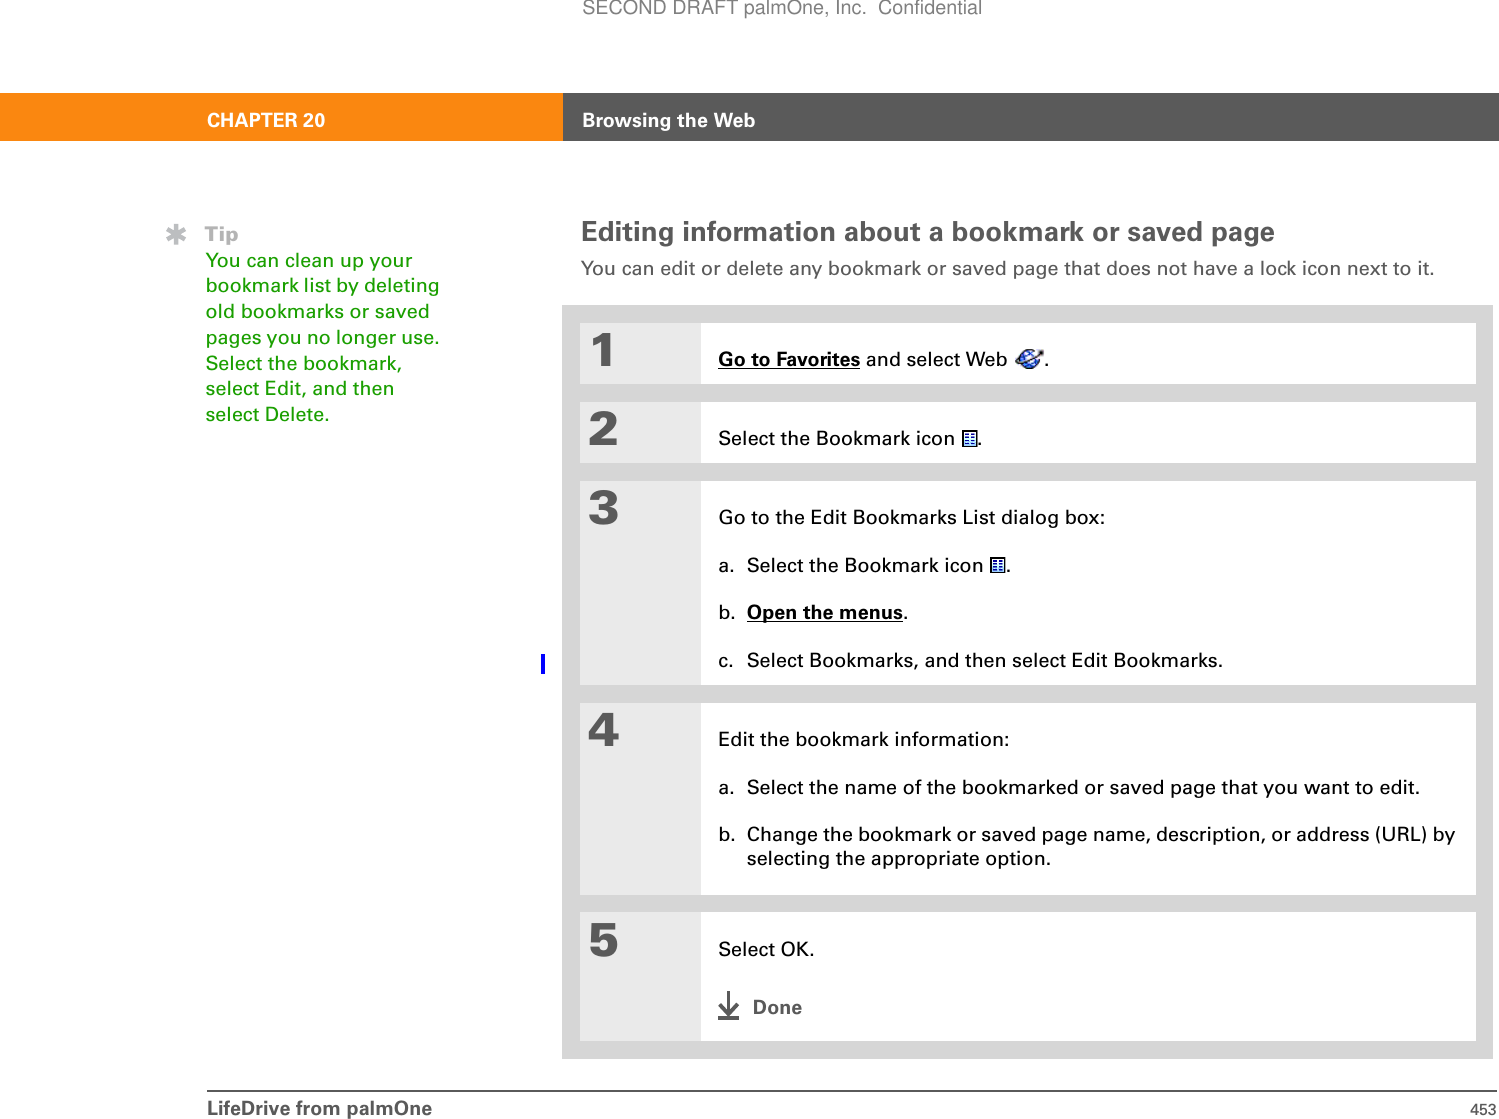Click the Done arrow icon

(729, 1006)
